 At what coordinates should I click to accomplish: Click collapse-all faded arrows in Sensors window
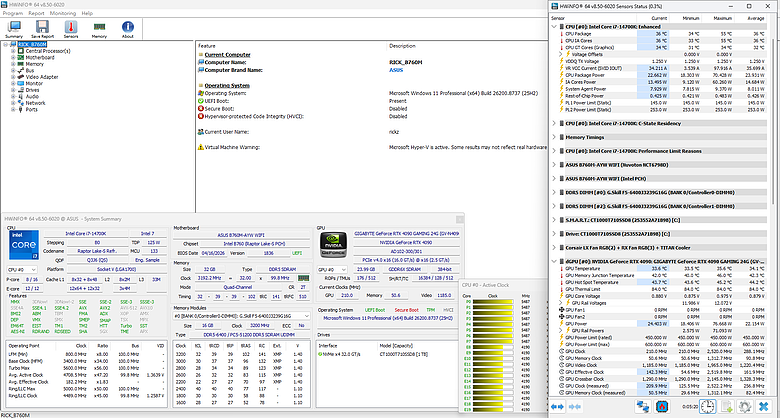pyautogui.click(x=575, y=407)
